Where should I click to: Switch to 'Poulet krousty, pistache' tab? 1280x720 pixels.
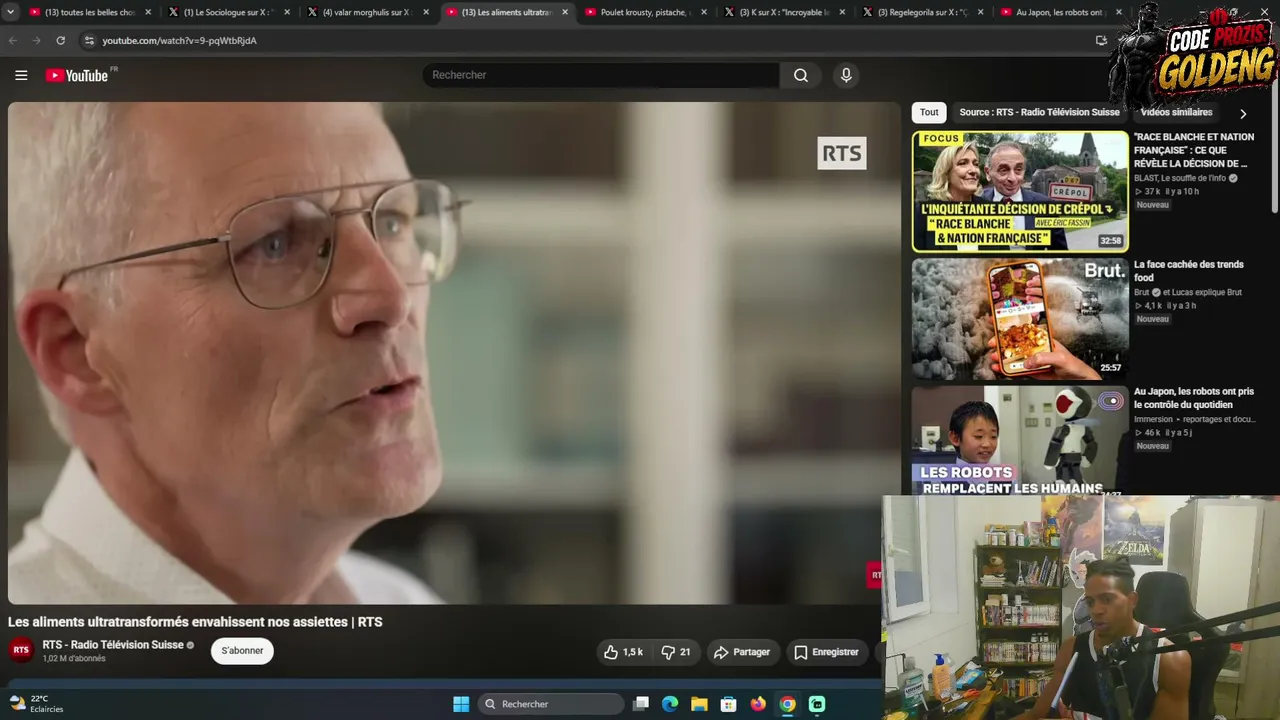pos(644,12)
